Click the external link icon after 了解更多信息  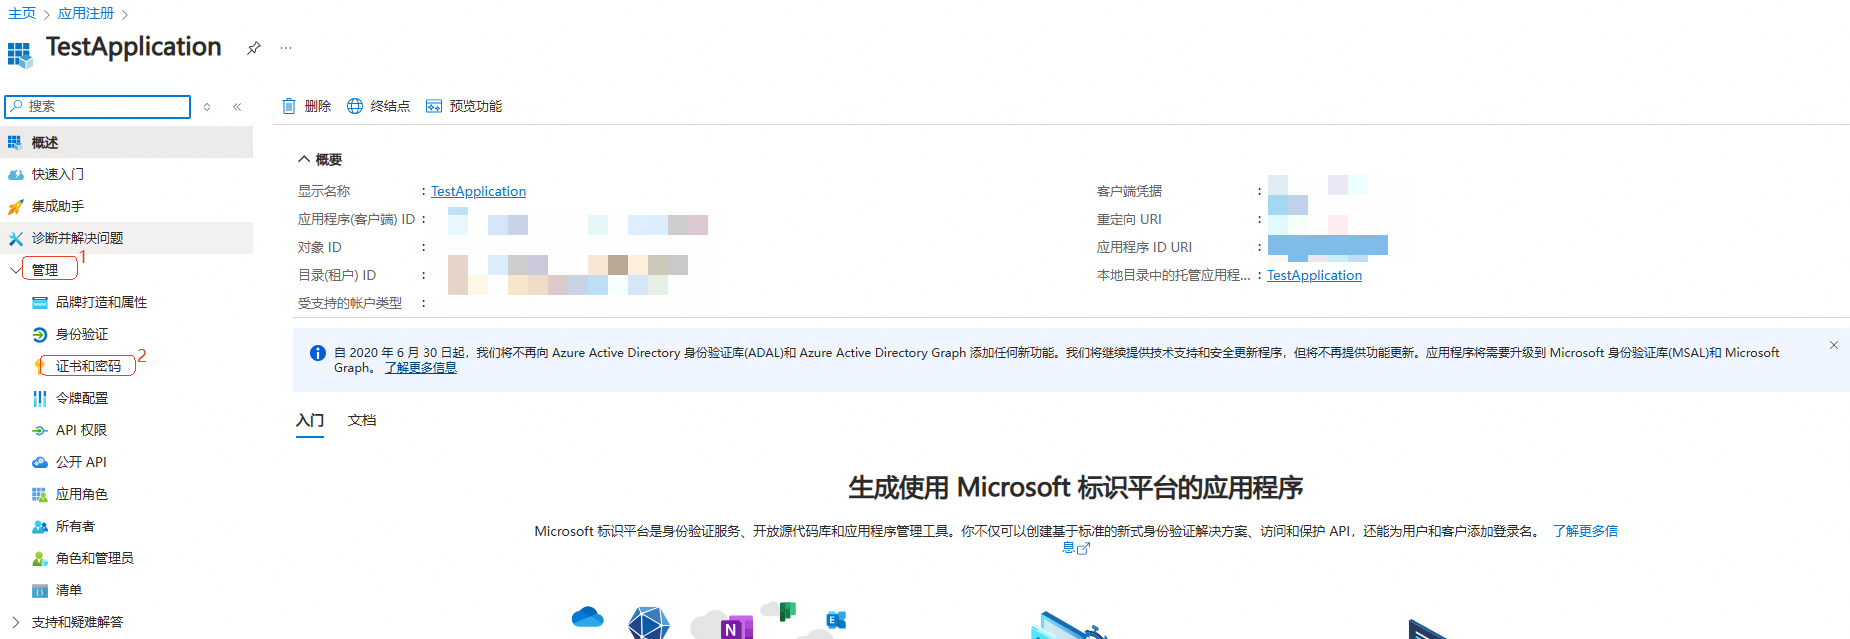coord(1083,548)
